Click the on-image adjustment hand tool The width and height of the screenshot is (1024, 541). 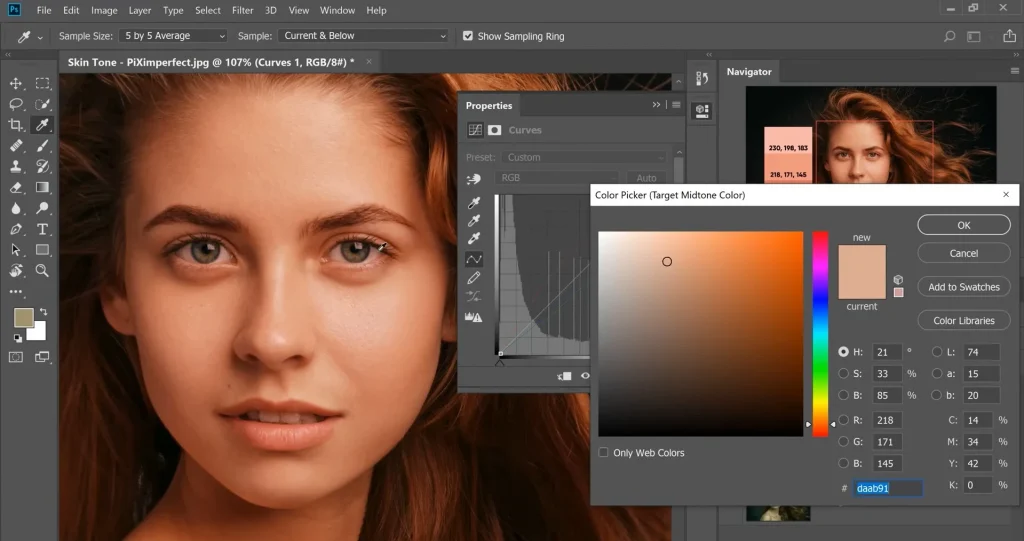pos(473,178)
